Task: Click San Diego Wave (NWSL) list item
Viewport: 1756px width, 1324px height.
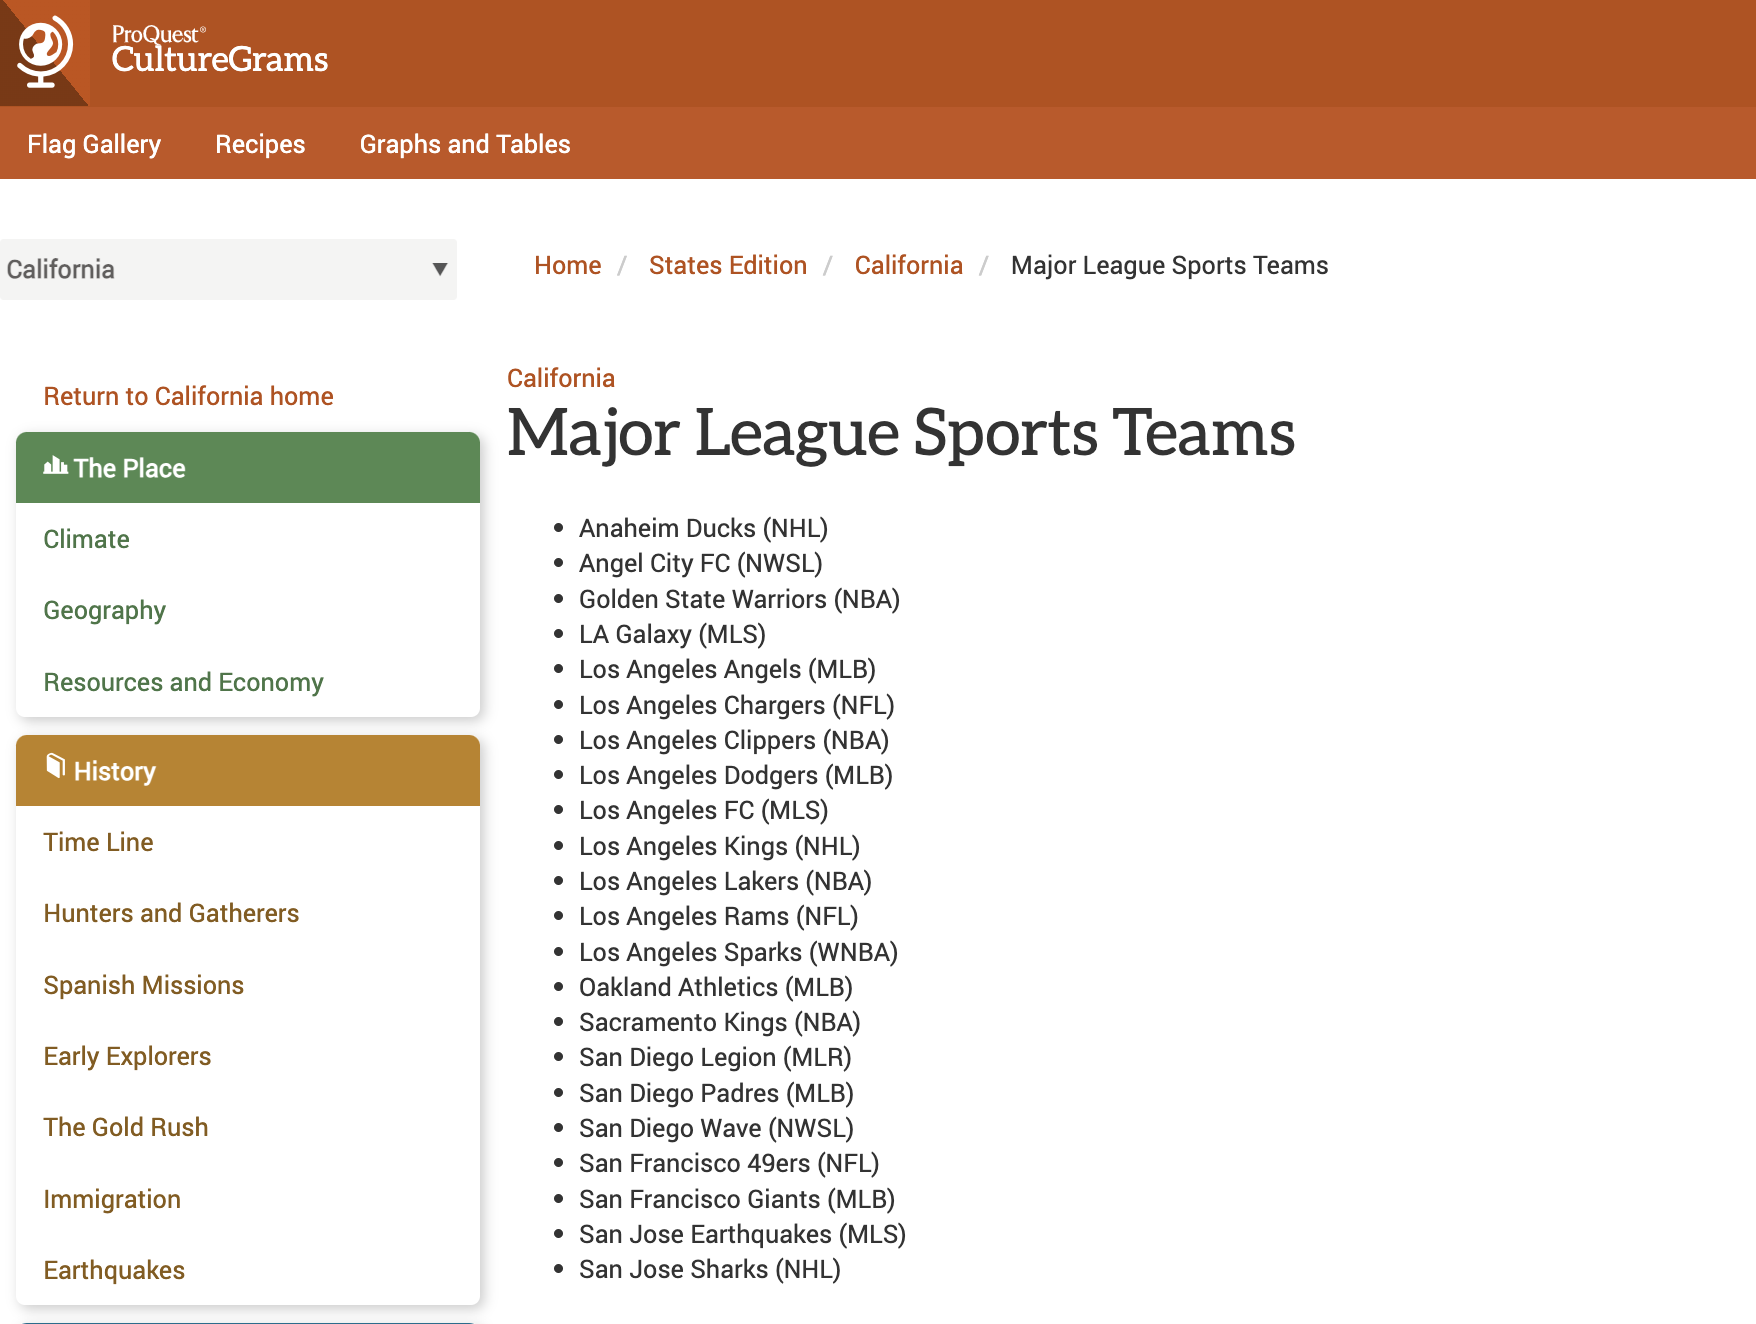Action: 717,1128
